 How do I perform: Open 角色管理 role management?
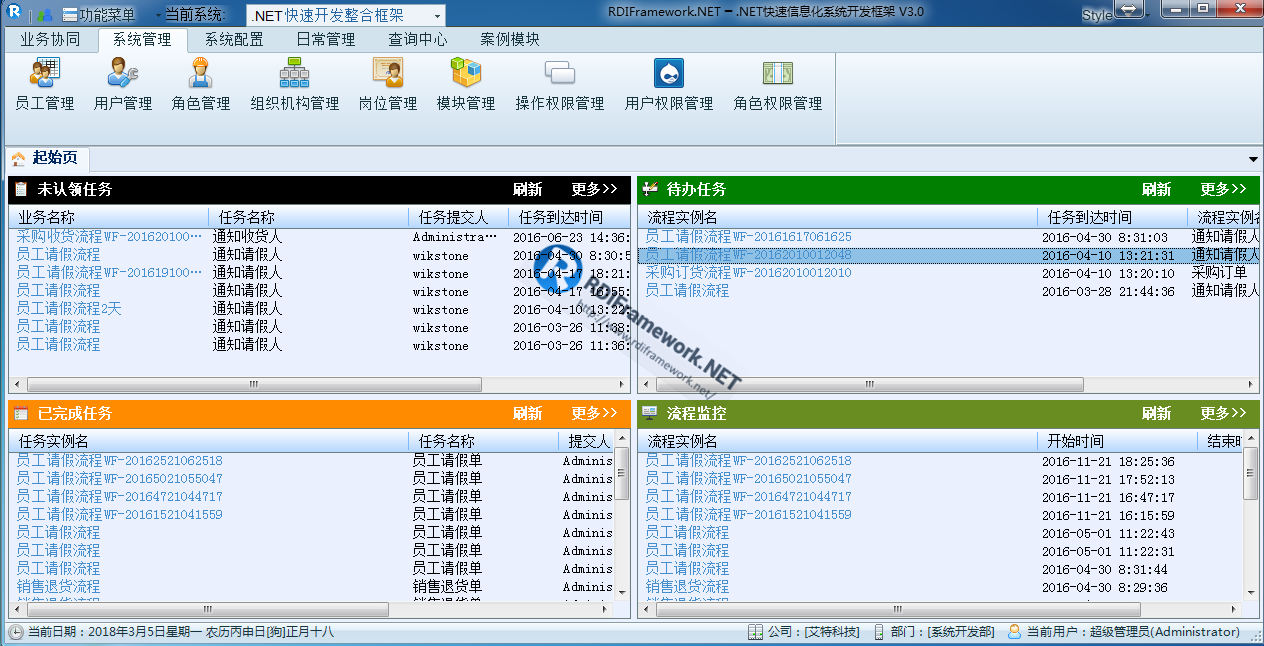pos(200,84)
